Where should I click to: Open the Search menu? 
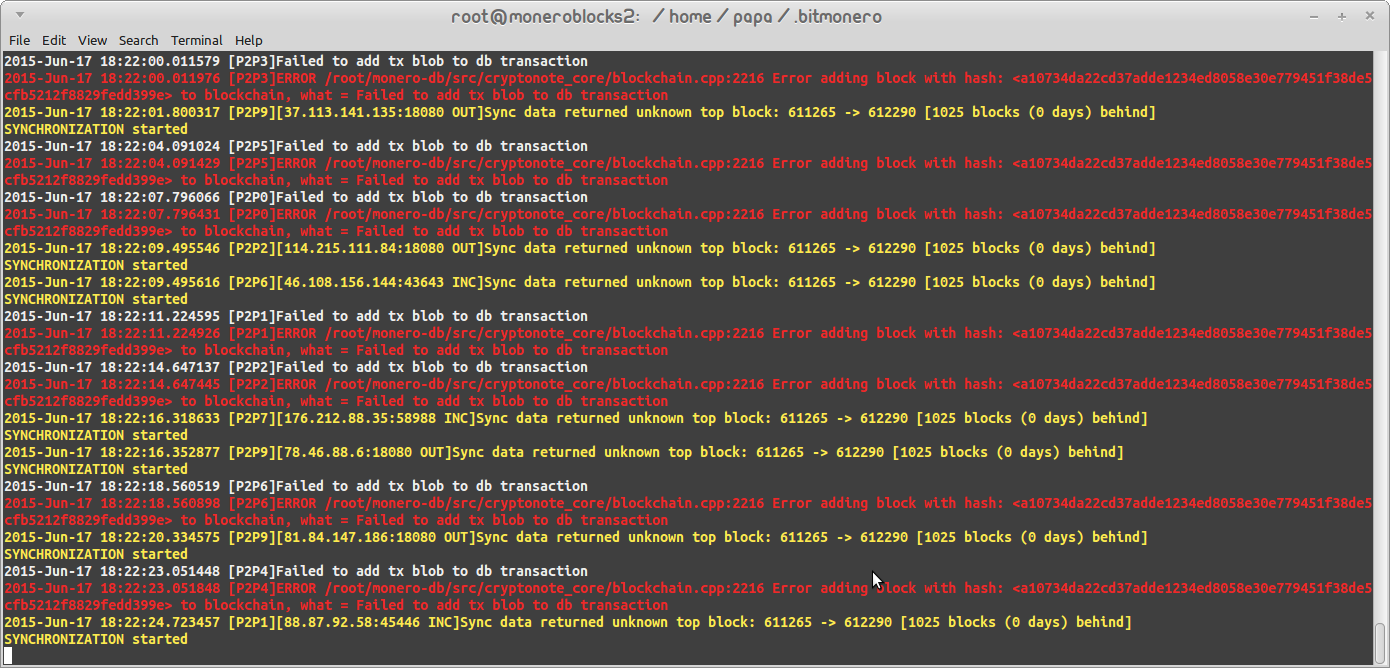138,40
